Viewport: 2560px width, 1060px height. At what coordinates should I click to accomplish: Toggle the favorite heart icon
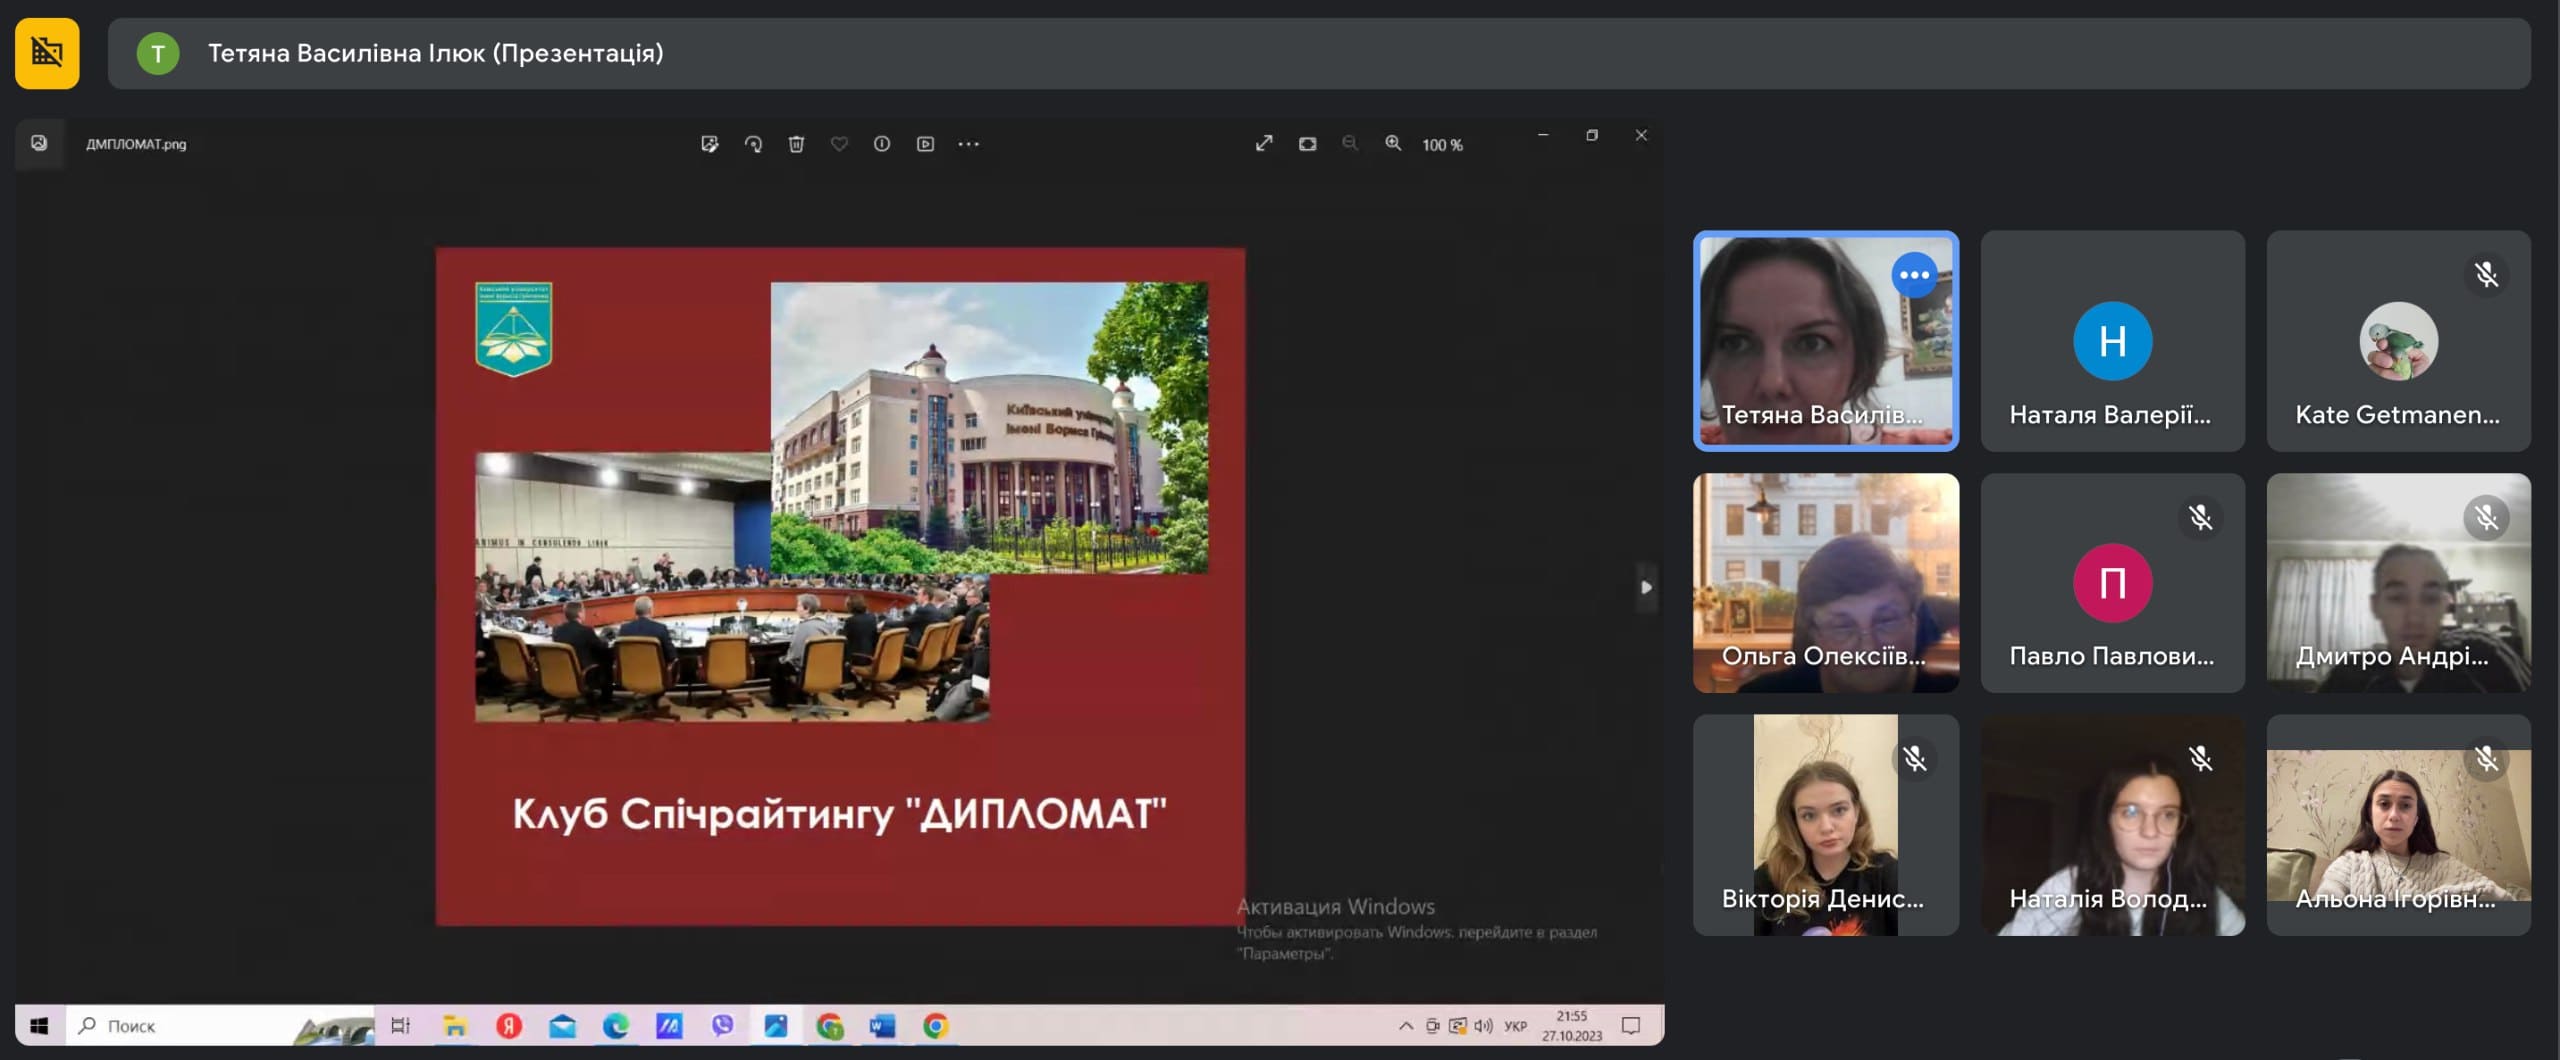click(839, 144)
